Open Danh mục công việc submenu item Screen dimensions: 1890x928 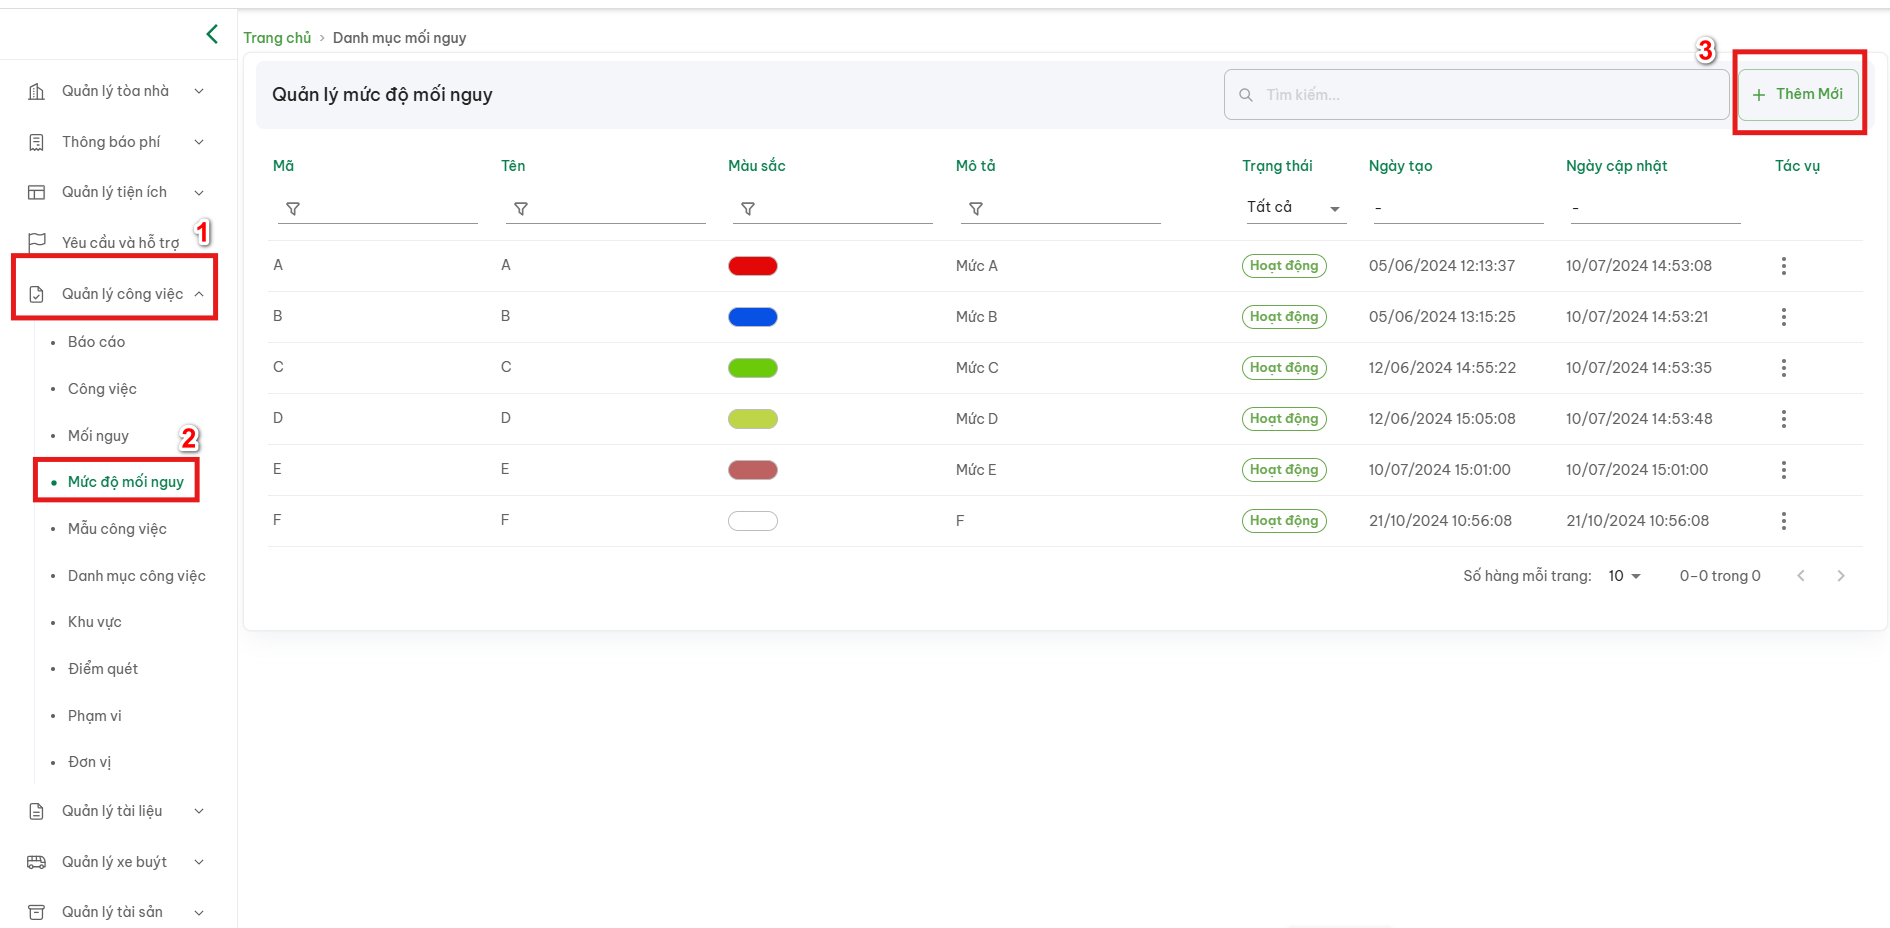137,576
